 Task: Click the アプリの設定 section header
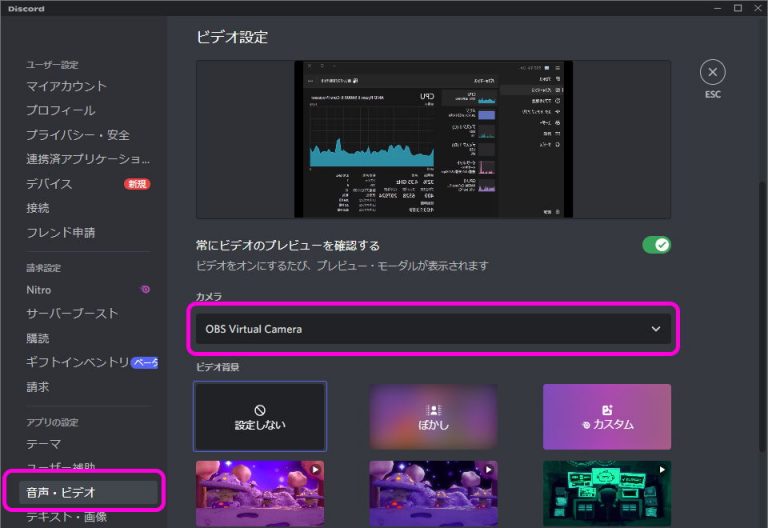(x=52, y=423)
